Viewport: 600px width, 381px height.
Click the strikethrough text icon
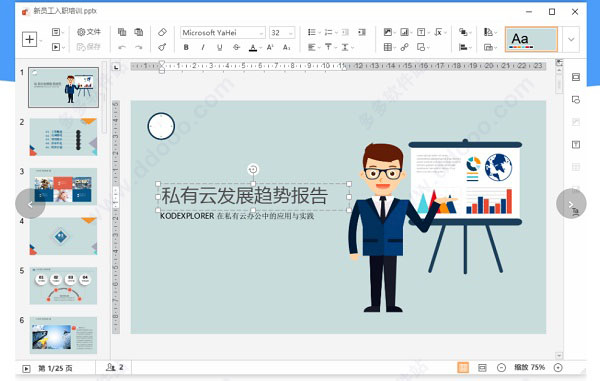click(x=236, y=47)
